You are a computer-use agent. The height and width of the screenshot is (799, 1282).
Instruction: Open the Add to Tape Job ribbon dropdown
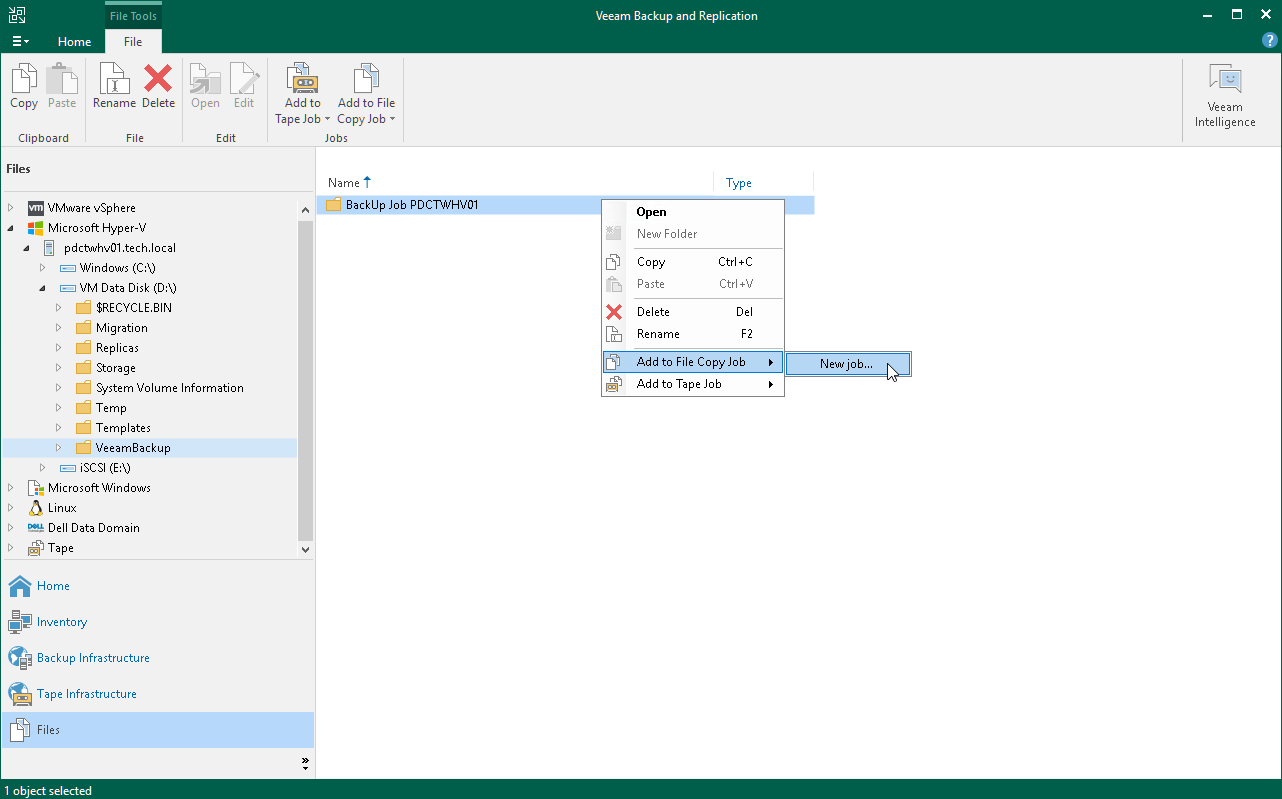302,94
